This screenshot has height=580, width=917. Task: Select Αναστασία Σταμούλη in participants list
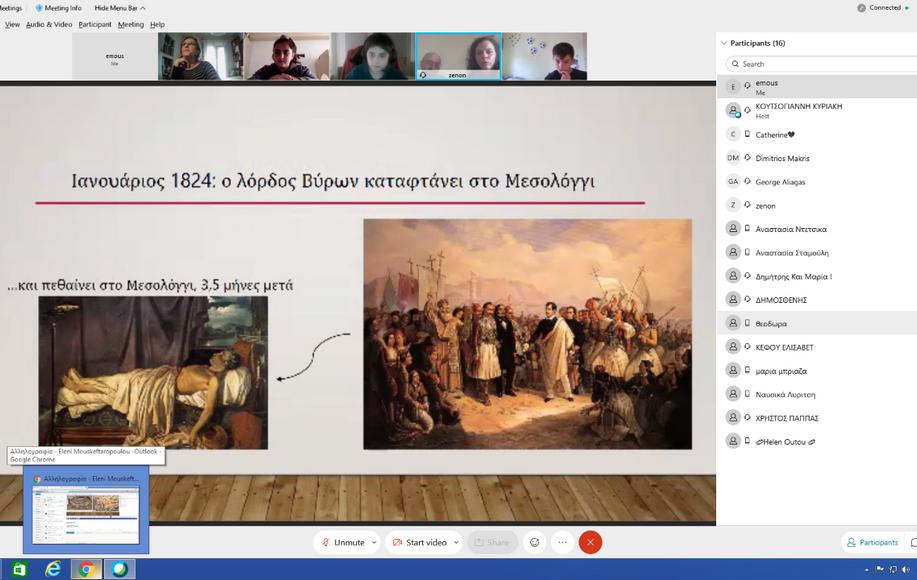click(817, 253)
